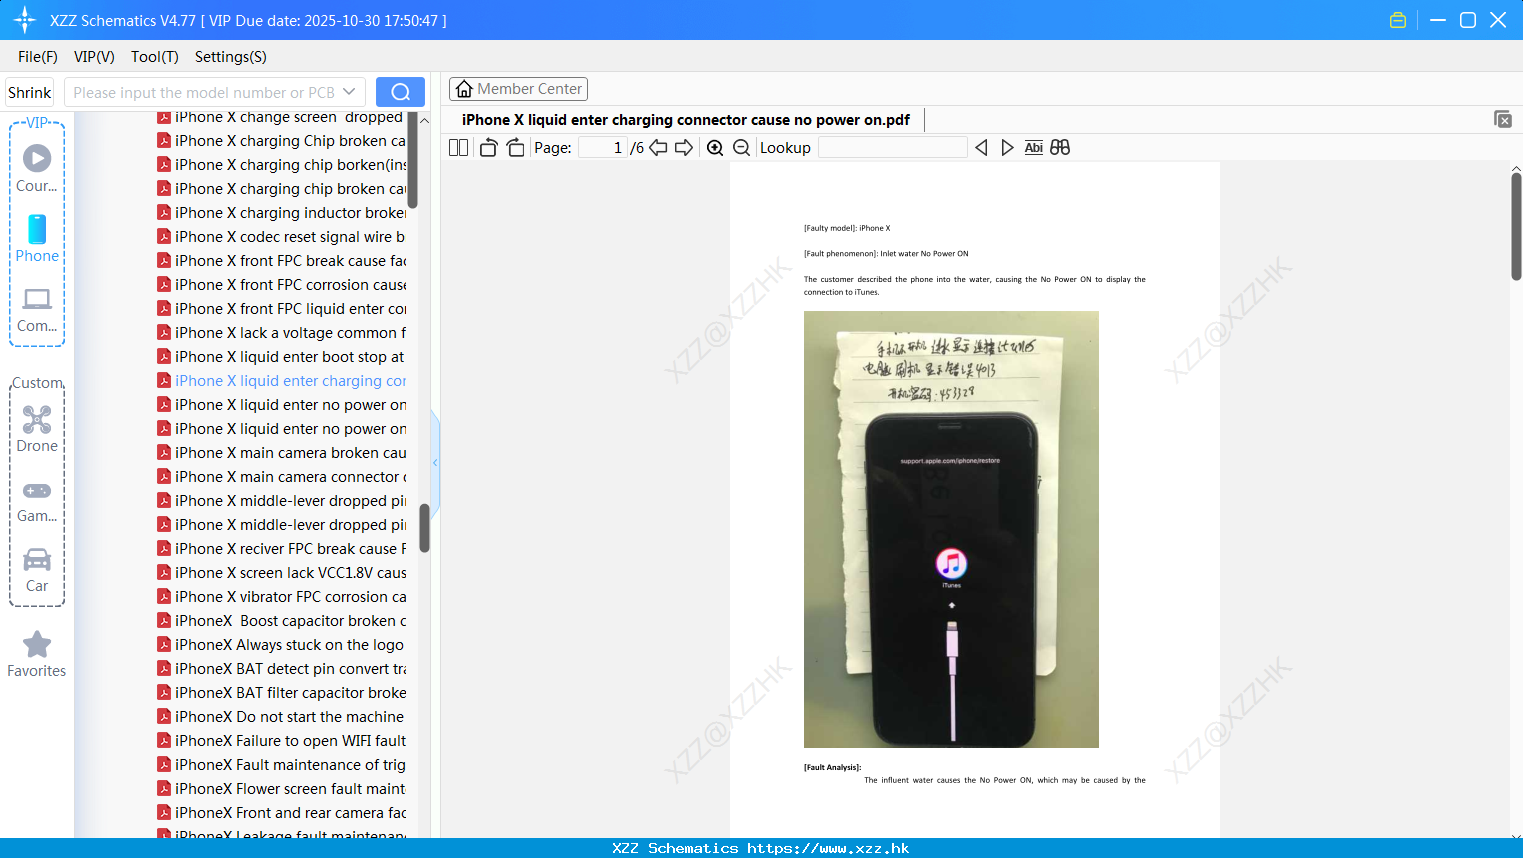Toggle the two-page view icon

[x=458, y=148]
